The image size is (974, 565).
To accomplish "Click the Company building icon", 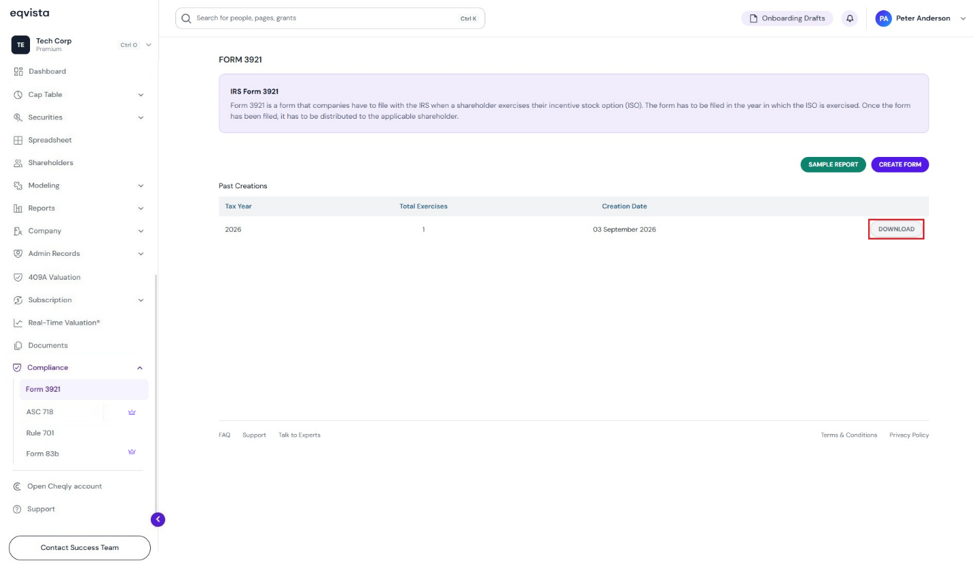I will click(18, 231).
